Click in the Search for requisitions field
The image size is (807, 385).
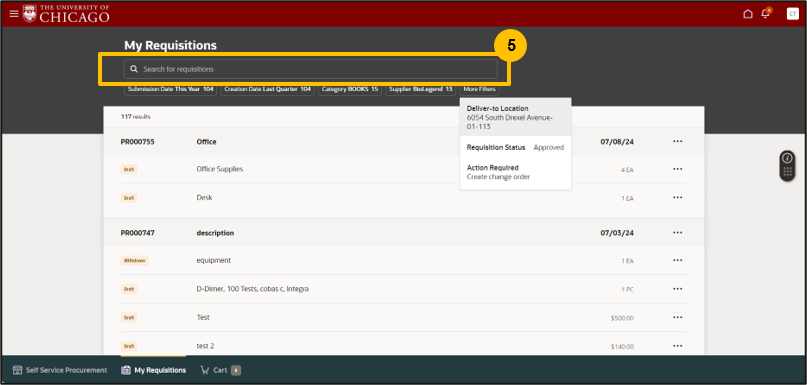[x=310, y=69]
